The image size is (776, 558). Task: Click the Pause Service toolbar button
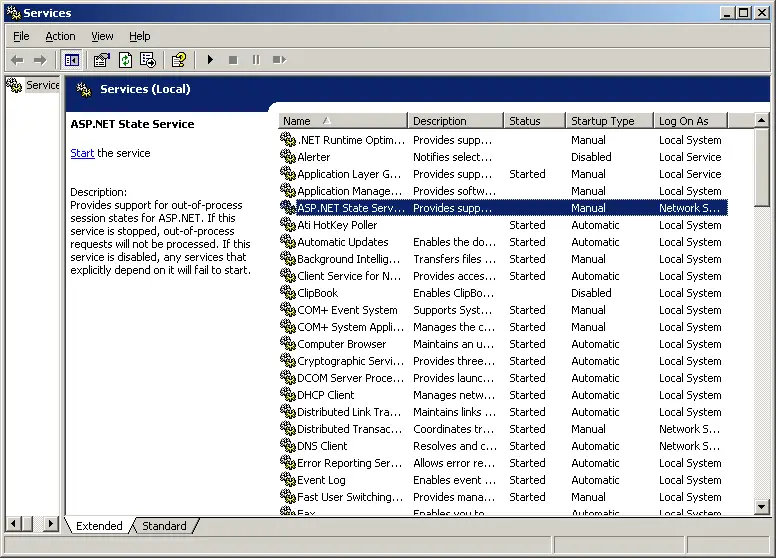click(x=256, y=60)
